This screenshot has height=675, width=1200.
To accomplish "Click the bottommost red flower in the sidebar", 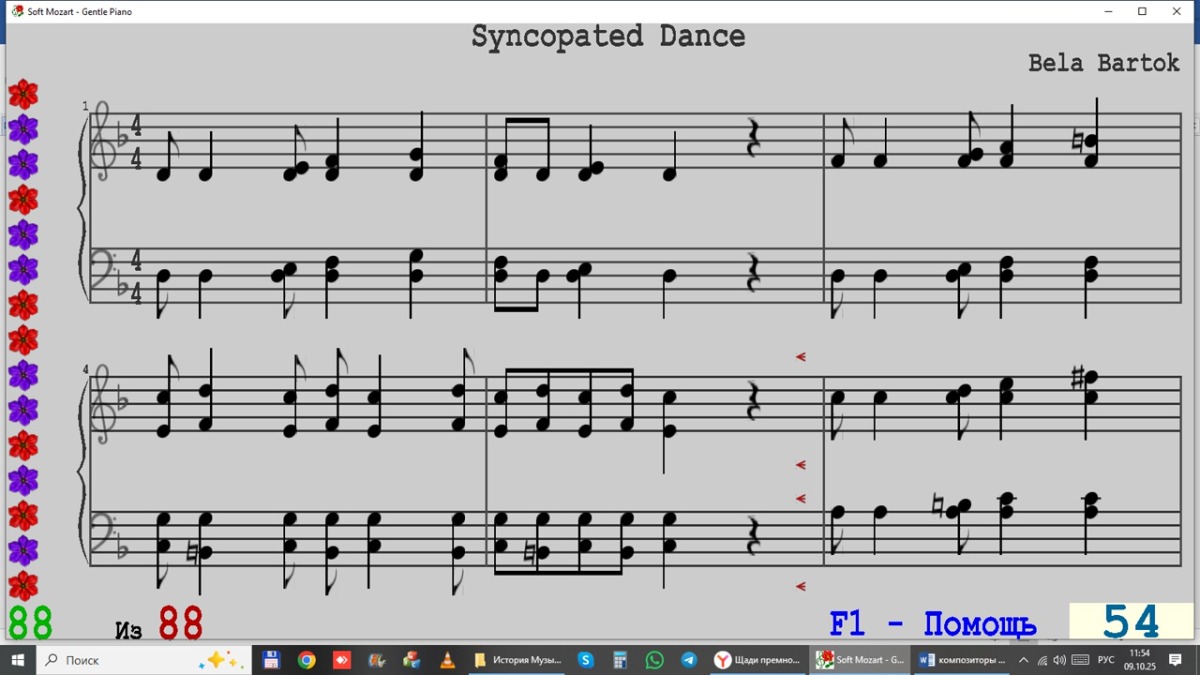I will pos(23,586).
